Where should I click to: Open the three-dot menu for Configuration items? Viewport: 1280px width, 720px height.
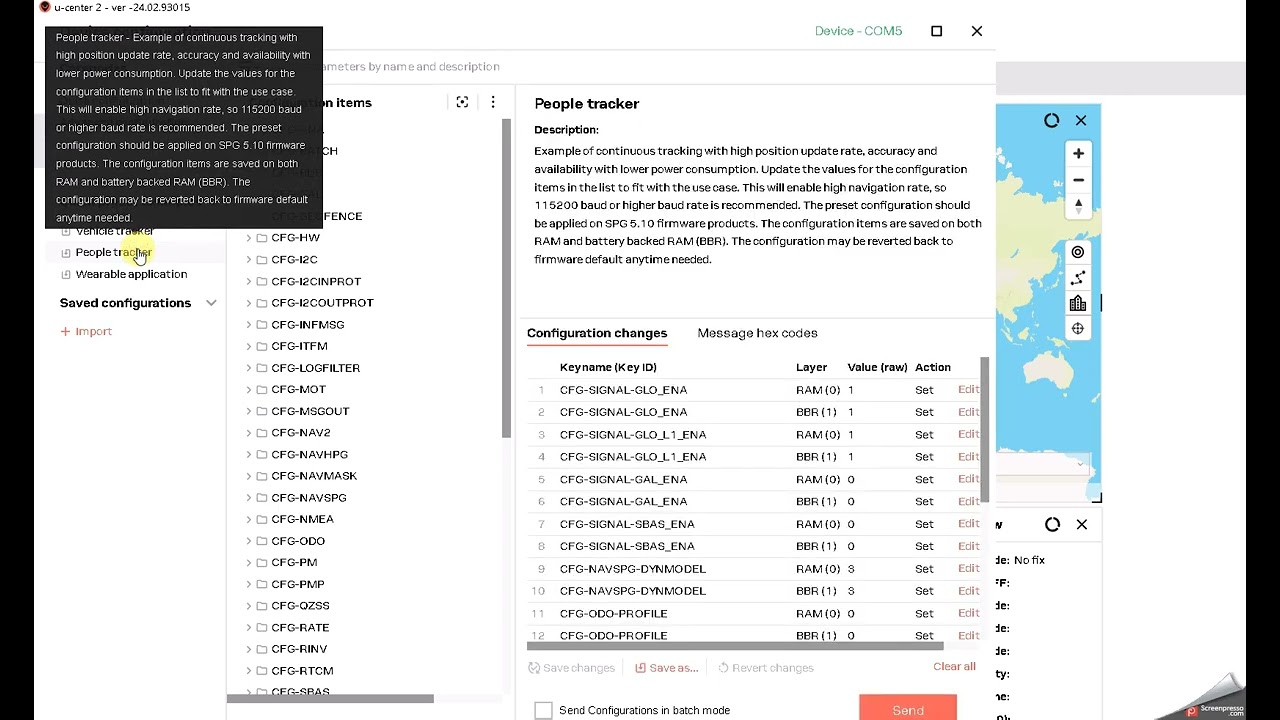(x=493, y=102)
